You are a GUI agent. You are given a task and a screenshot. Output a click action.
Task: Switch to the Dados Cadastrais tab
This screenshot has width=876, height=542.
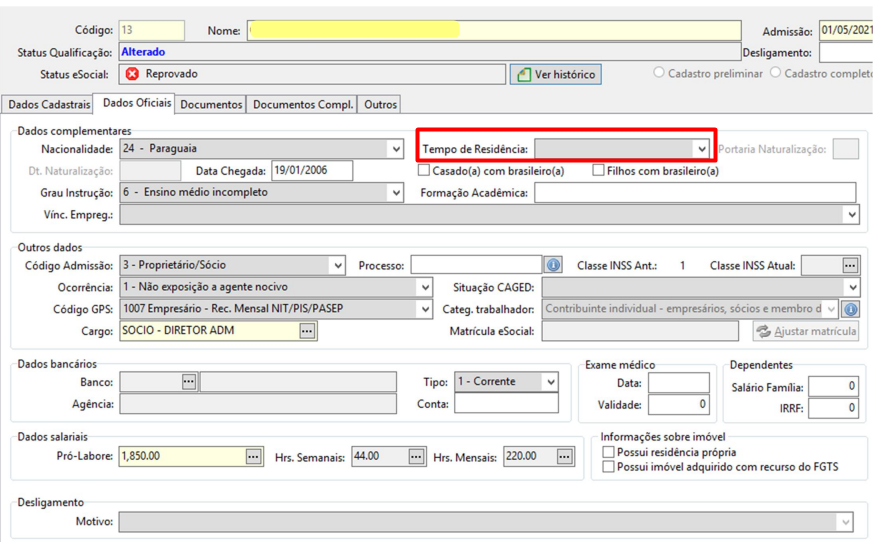point(49,104)
